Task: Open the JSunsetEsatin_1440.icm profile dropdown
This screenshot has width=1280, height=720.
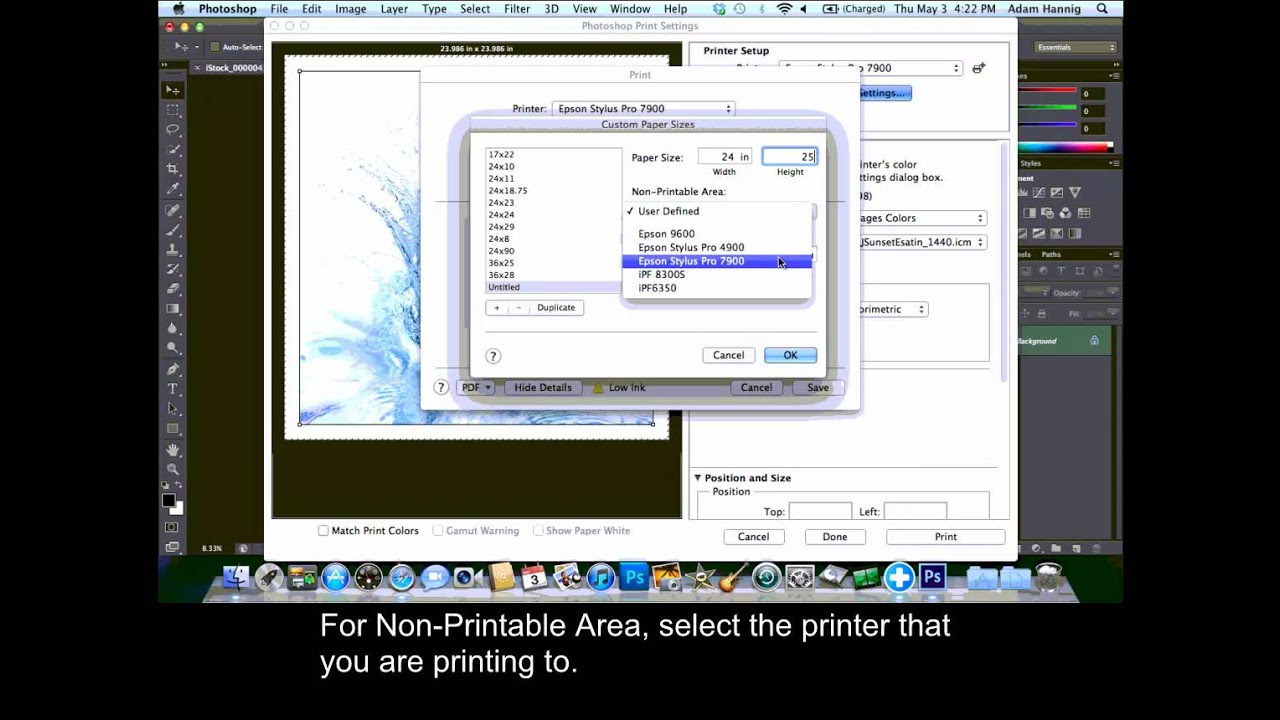Action: pos(923,242)
